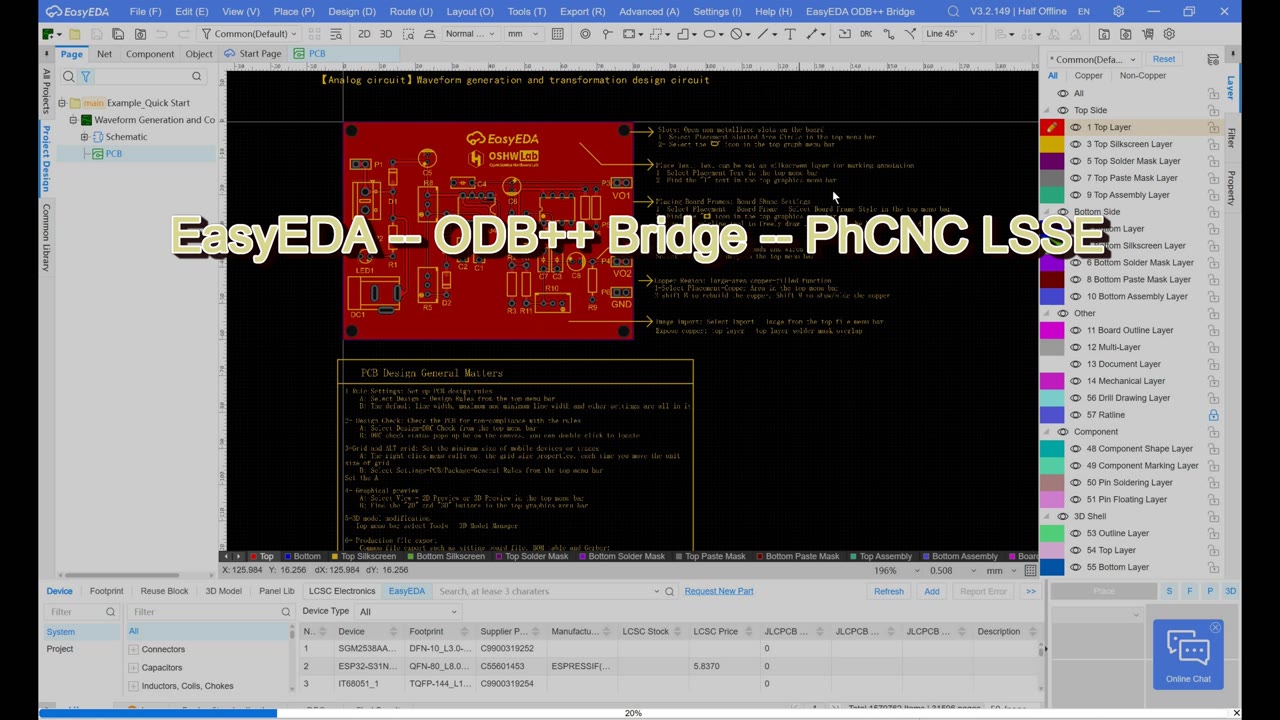The height and width of the screenshot is (720, 1280).
Task: Open the Common(Default) filter dropdown in toolbar
Action: (x=250, y=34)
